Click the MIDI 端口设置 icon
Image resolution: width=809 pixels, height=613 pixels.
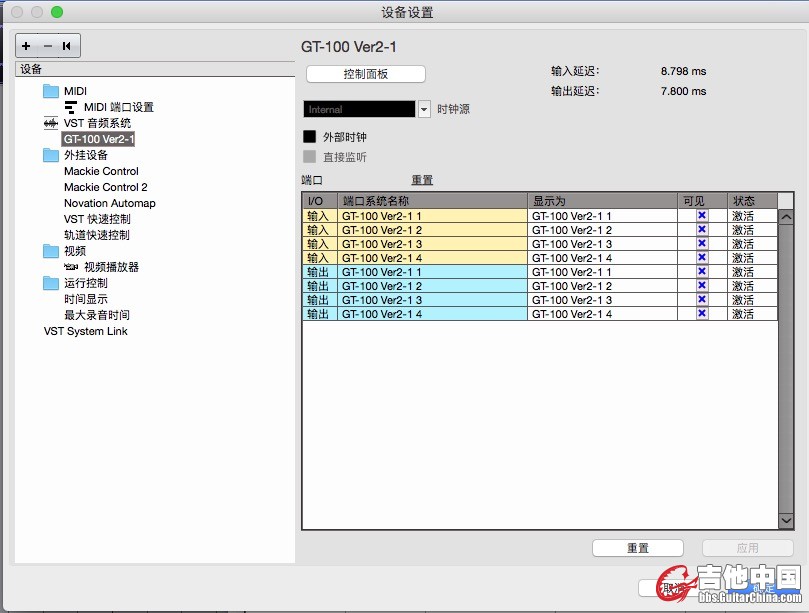coord(70,107)
